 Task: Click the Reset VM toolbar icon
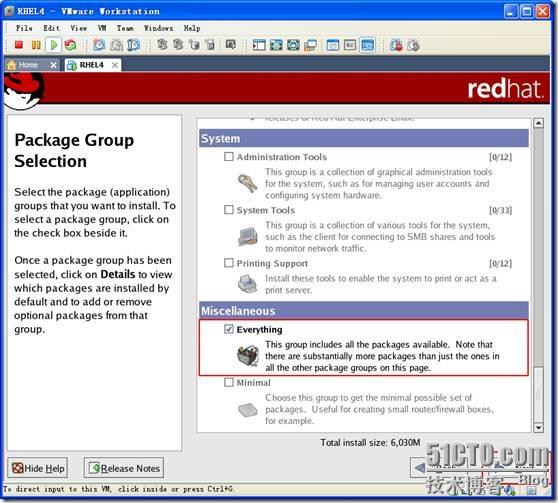70,45
